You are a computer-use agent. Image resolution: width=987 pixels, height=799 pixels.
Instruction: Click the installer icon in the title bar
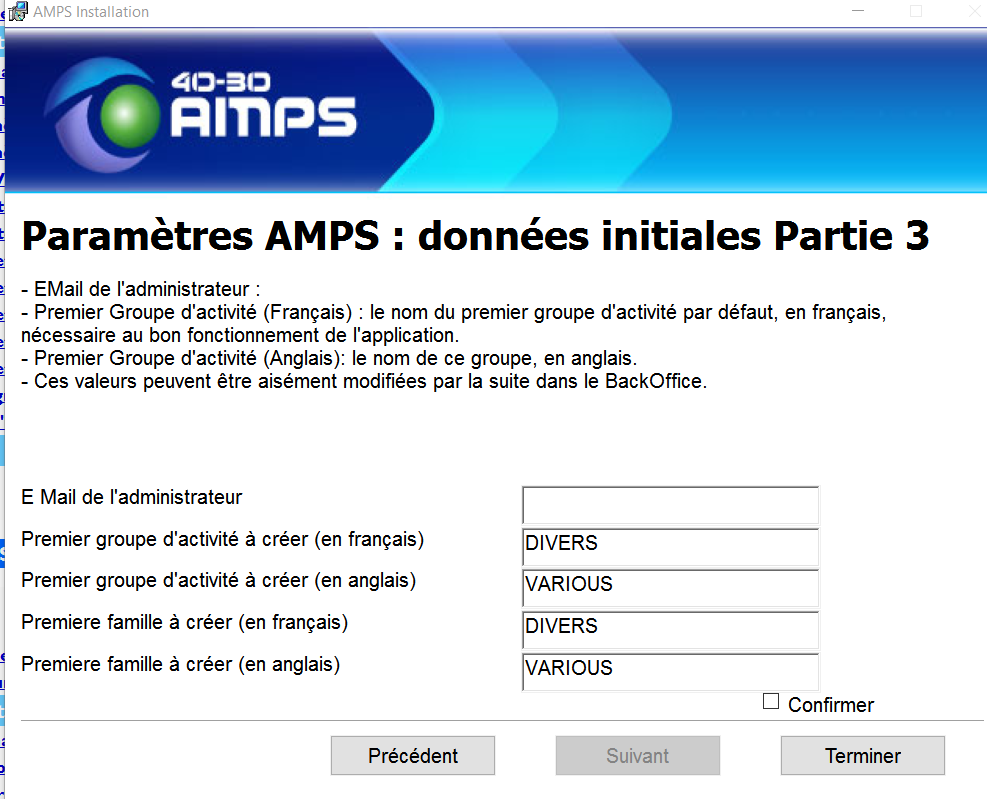[18, 12]
